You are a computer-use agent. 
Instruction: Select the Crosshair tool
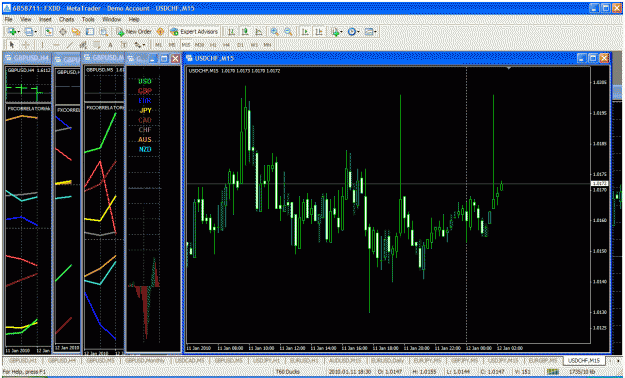click(26, 45)
